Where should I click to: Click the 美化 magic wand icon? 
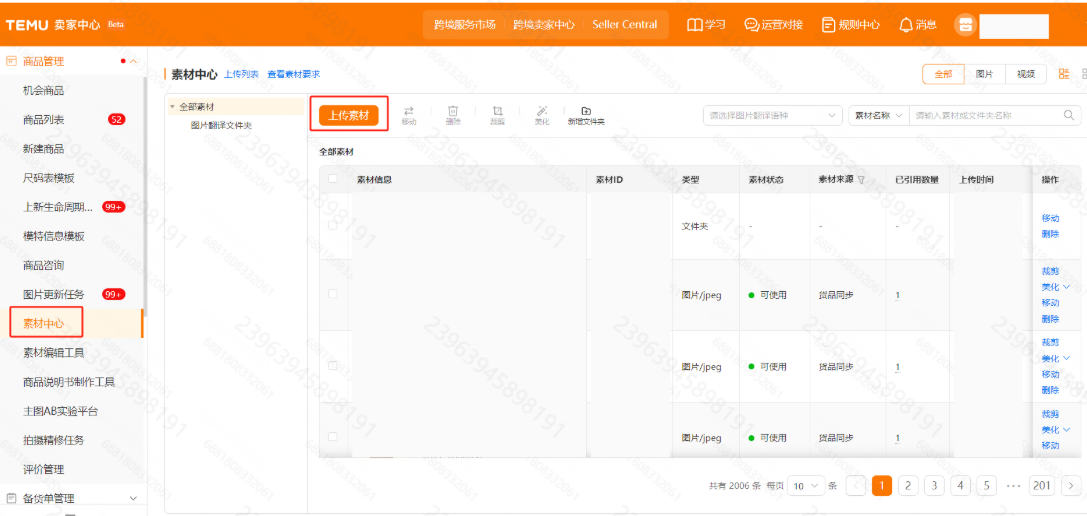coord(542,110)
